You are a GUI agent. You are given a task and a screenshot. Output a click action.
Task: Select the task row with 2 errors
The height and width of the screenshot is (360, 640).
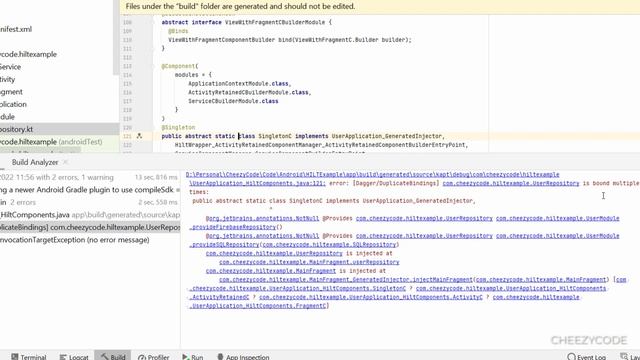[90, 202]
